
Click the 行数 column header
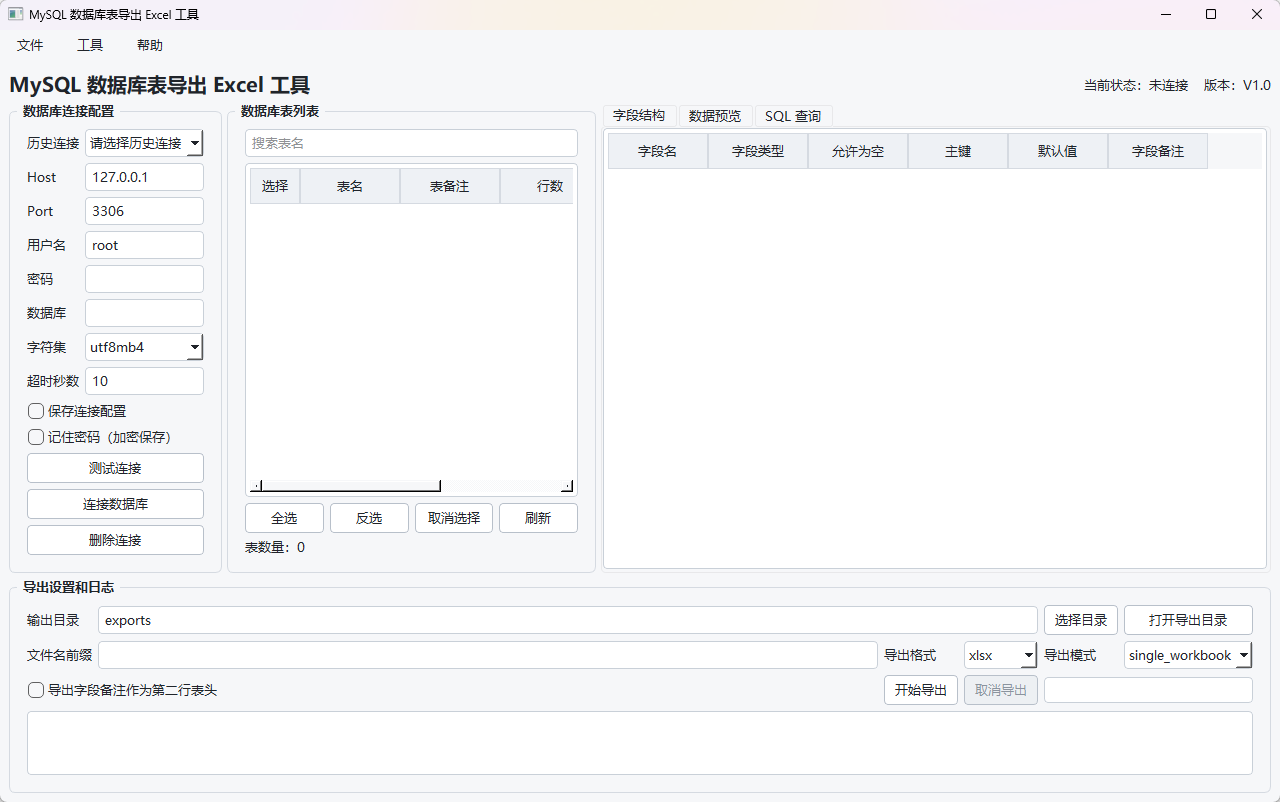pyautogui.click(x=537, y=186)
